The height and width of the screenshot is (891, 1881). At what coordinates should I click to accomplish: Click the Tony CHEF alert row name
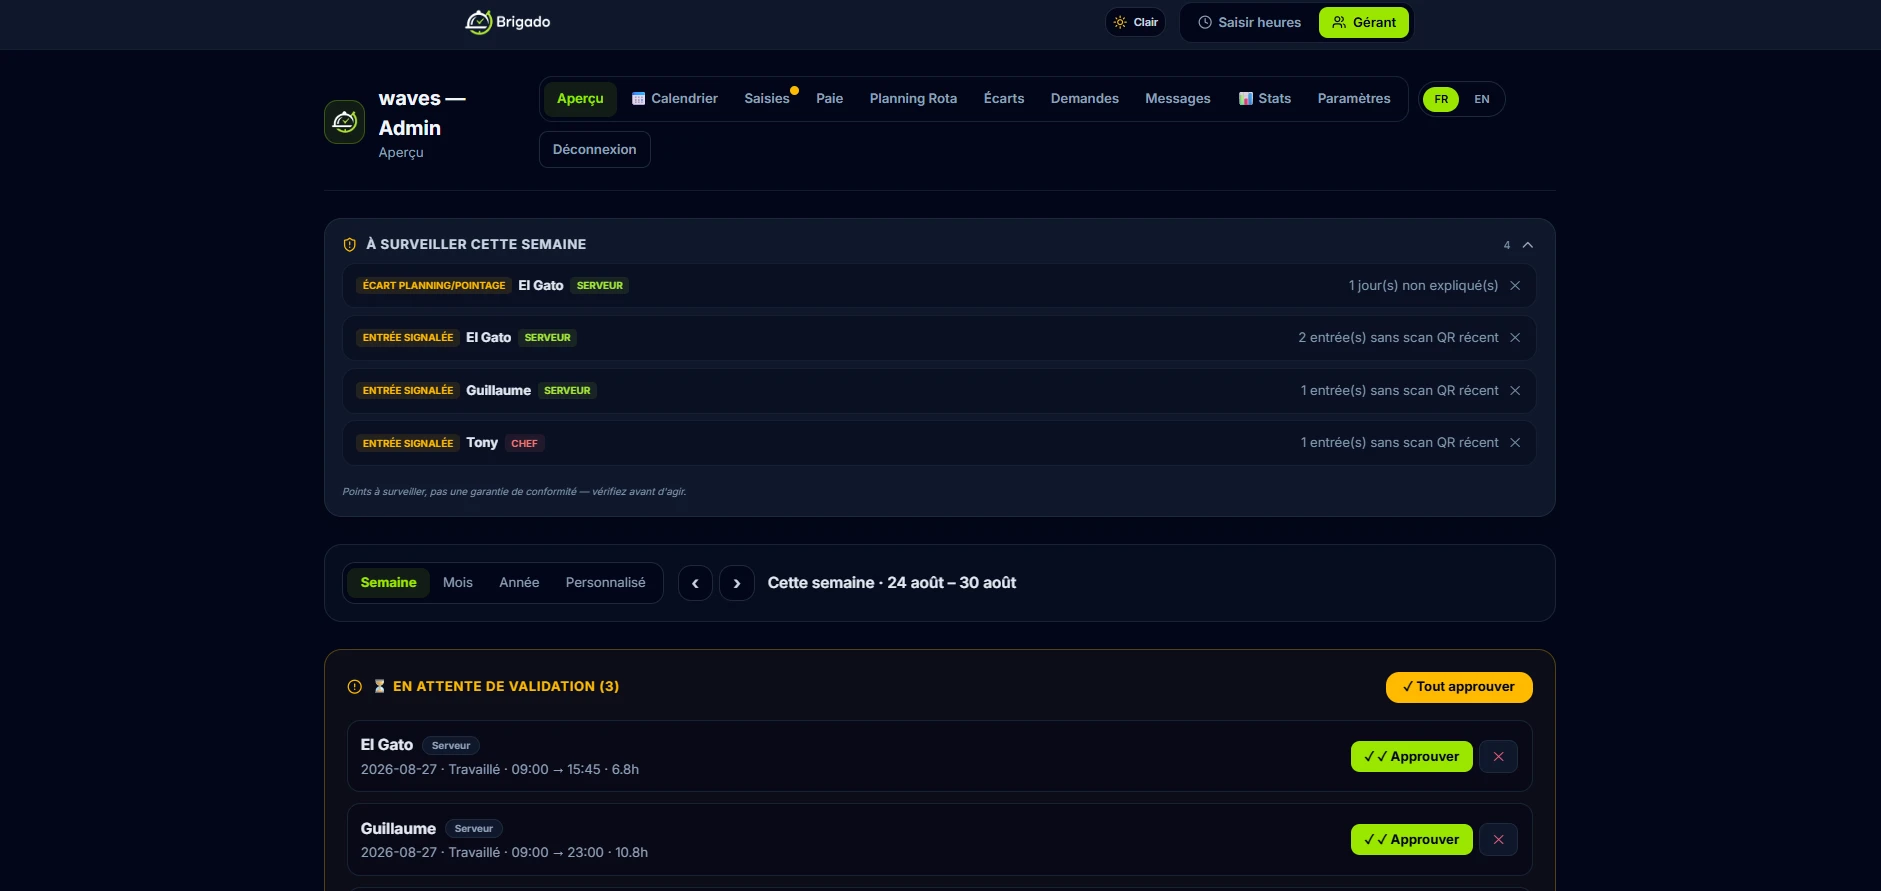click(x=482, y=443)
